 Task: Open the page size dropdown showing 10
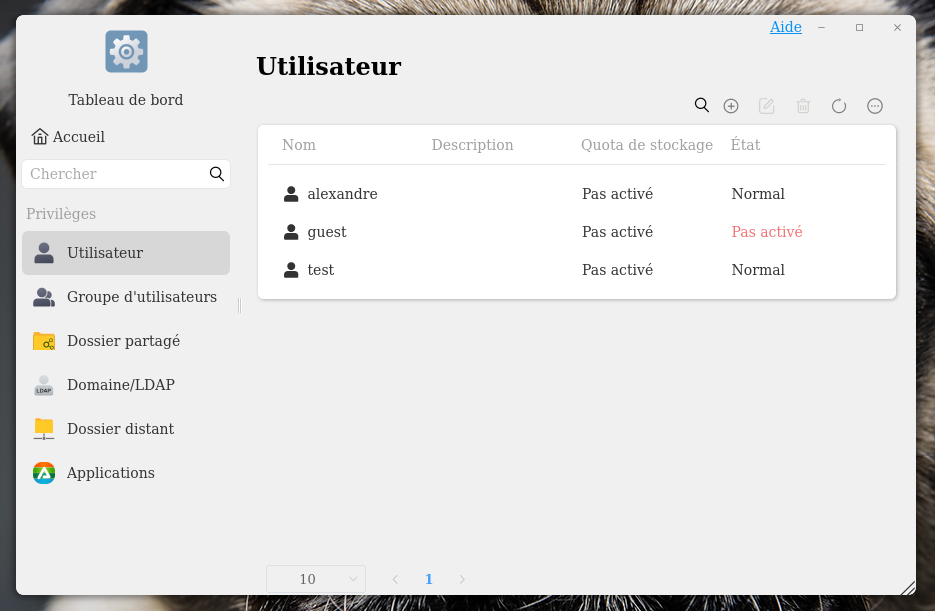point(315,579)
